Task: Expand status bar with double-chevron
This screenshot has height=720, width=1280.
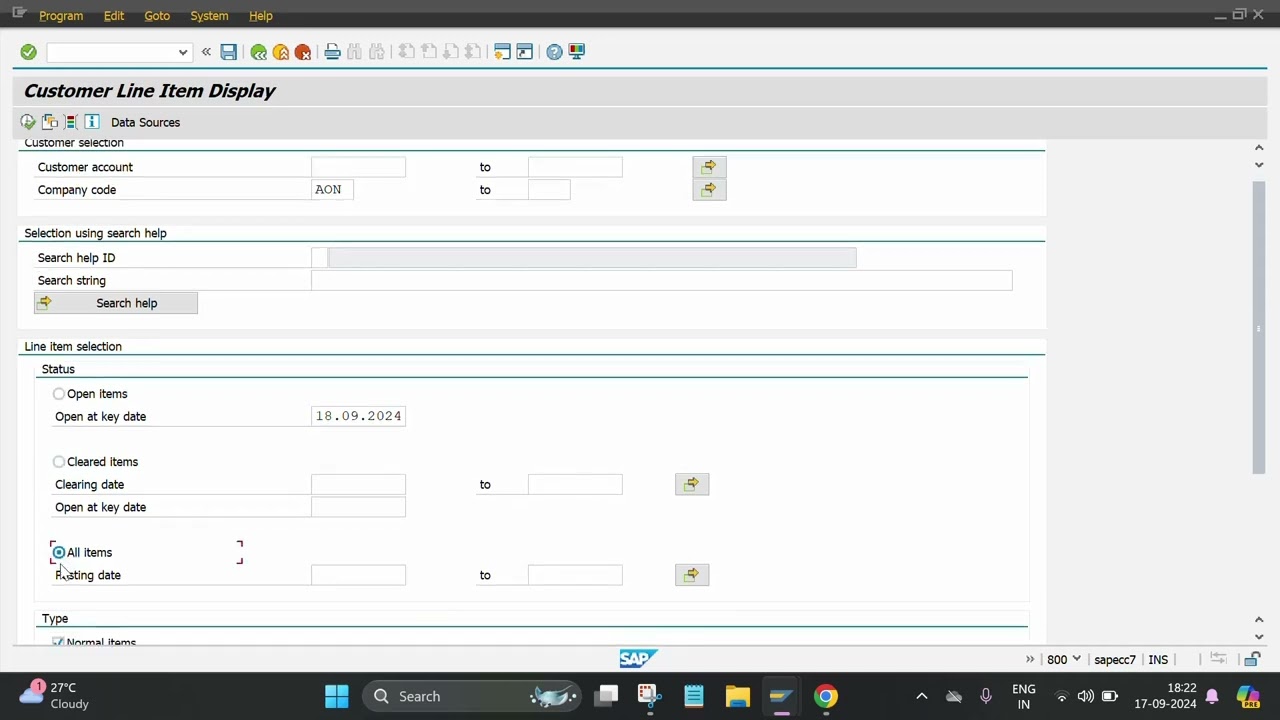Action: coord(1030,659)
